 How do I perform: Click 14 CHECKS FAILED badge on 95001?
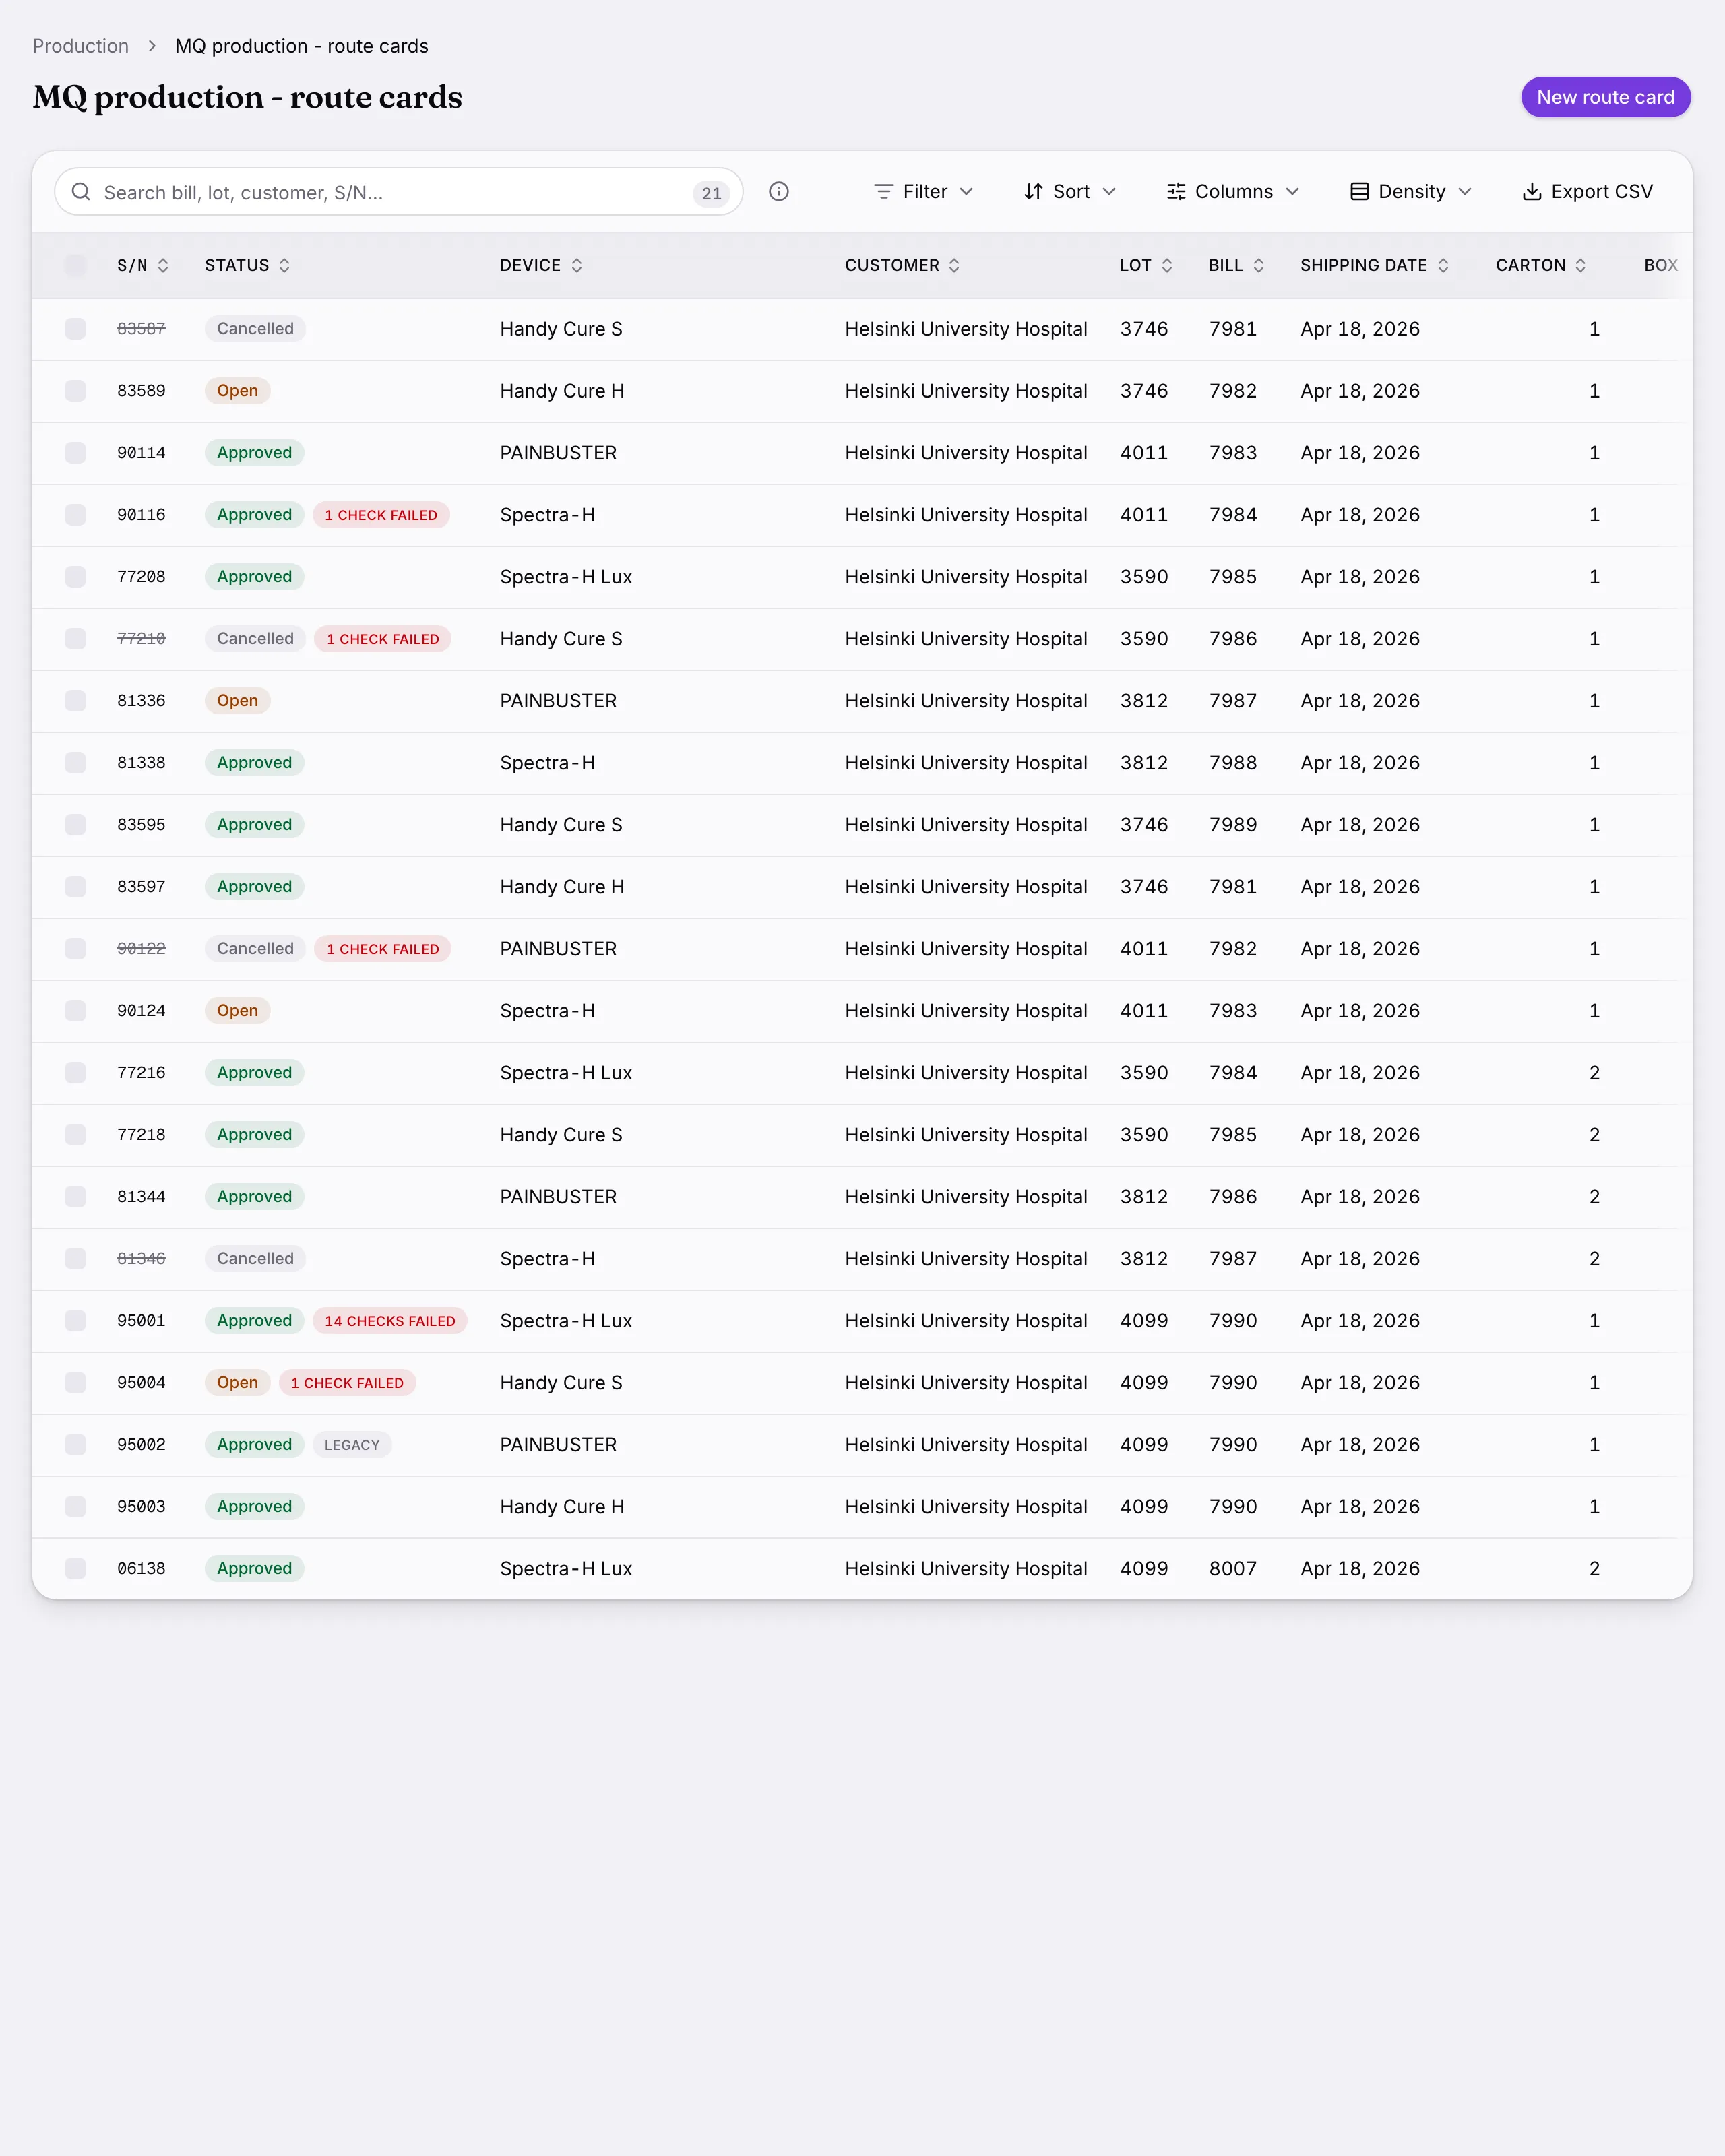pyautogui.click(x=390, y=1321)
